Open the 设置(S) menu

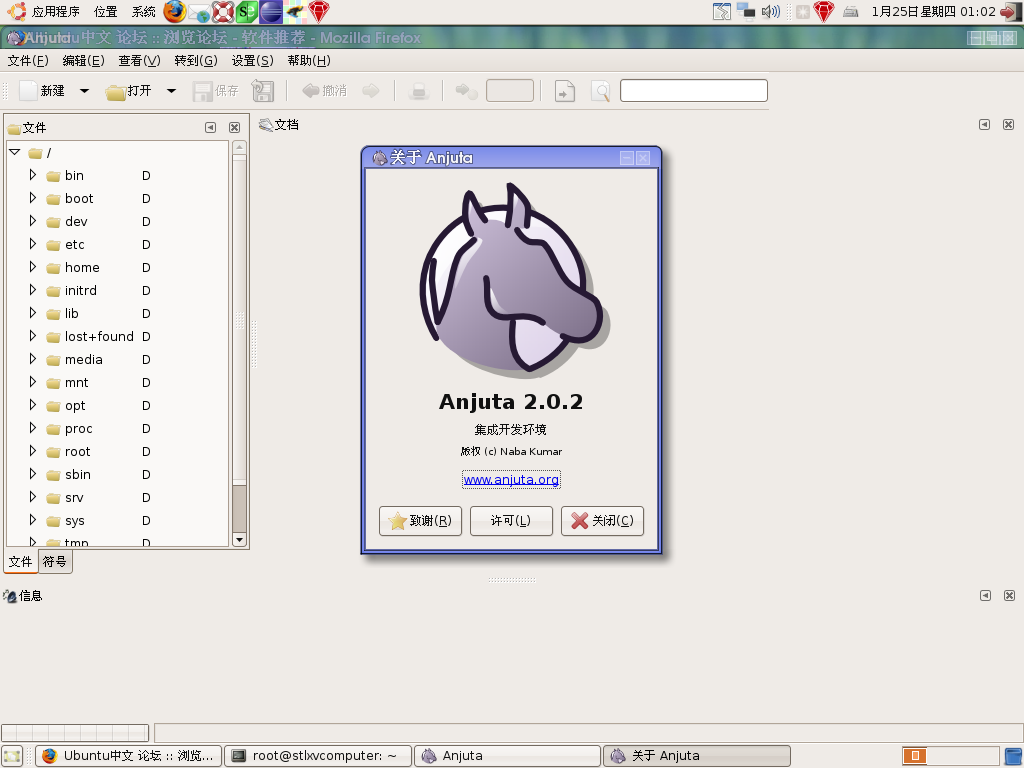tap(252, 61)
